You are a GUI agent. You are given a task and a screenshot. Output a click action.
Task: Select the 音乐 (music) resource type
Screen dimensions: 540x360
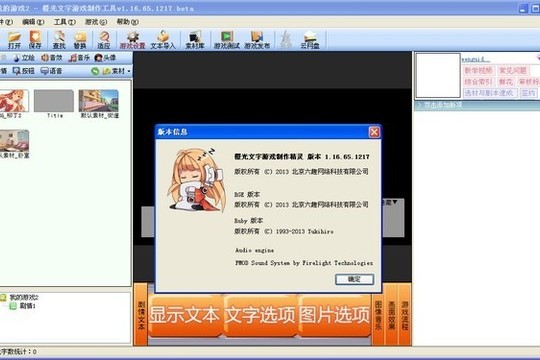coord(79,58)
